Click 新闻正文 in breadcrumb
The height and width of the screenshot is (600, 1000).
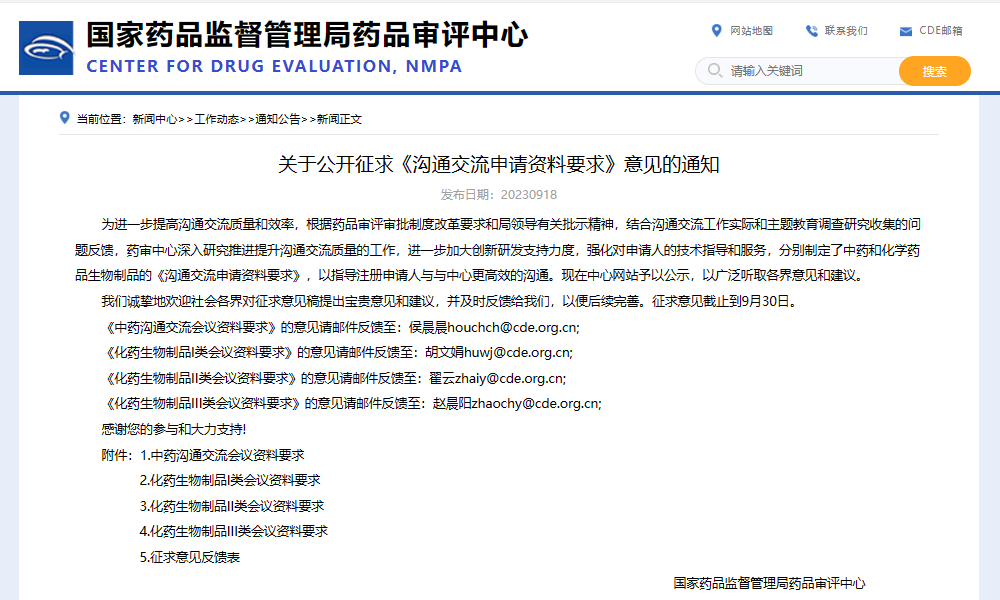pyautogui.click(x=339, y=119)
